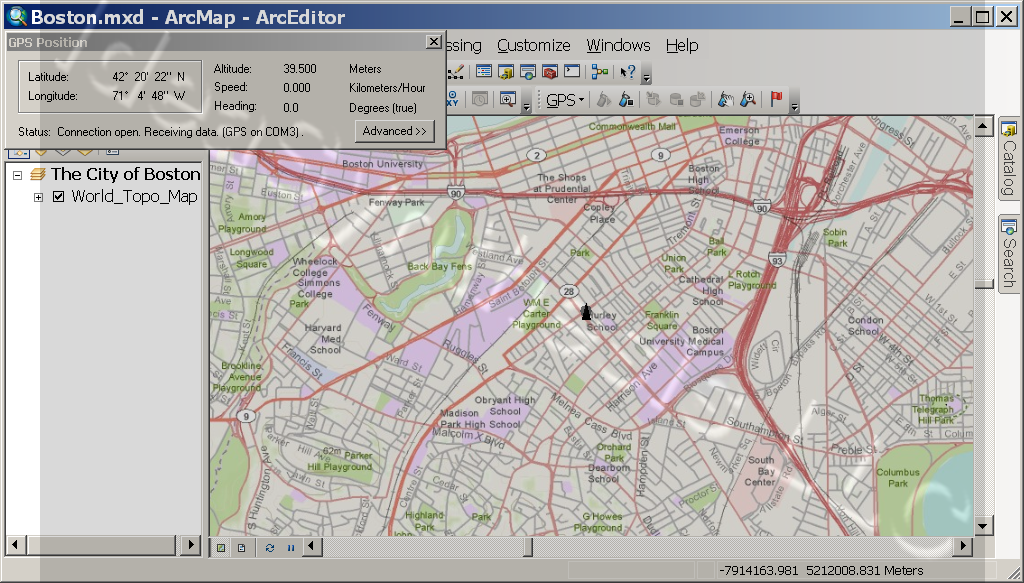Click the What's This help pointer icon
The width and height of the screenshot is (1024, 583).
pyautogui.click(x=628, y=72)
